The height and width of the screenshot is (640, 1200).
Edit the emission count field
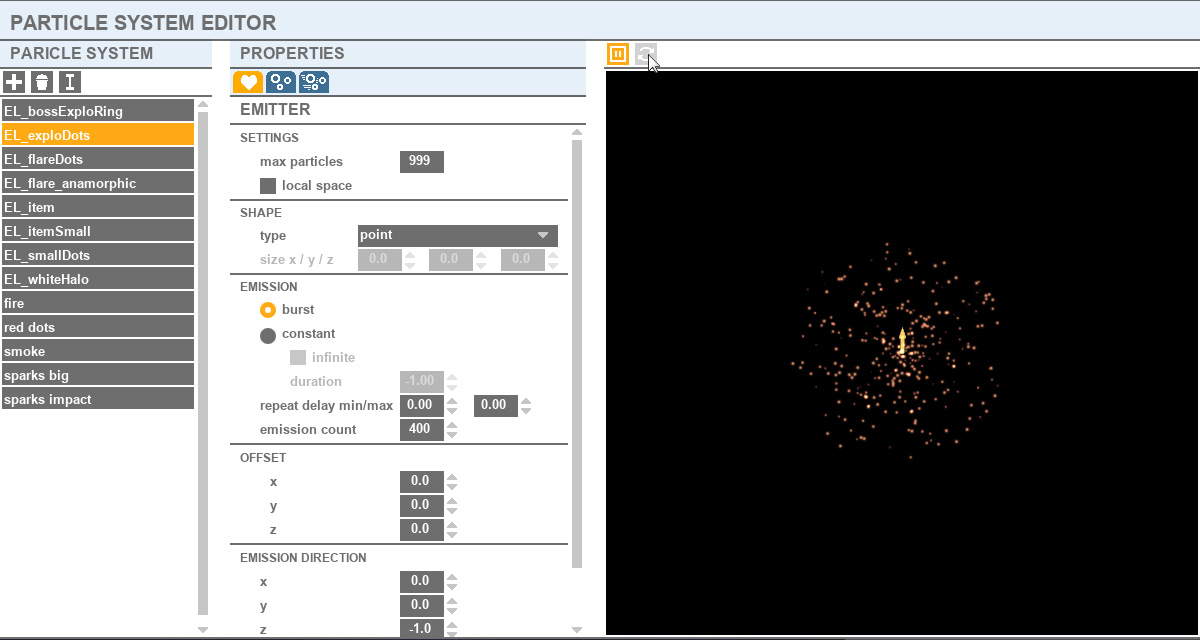(x=422, y=429)
